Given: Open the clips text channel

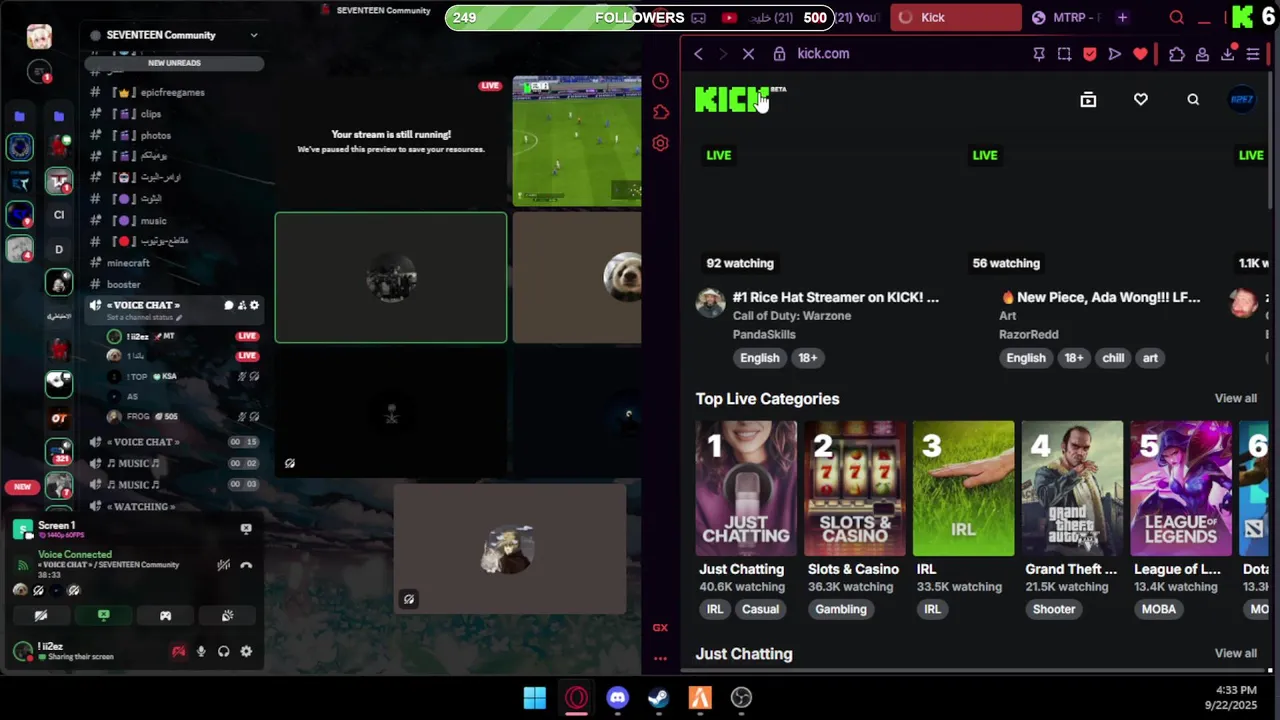Looking at the screenshot, I should click(x=174, y=114).
